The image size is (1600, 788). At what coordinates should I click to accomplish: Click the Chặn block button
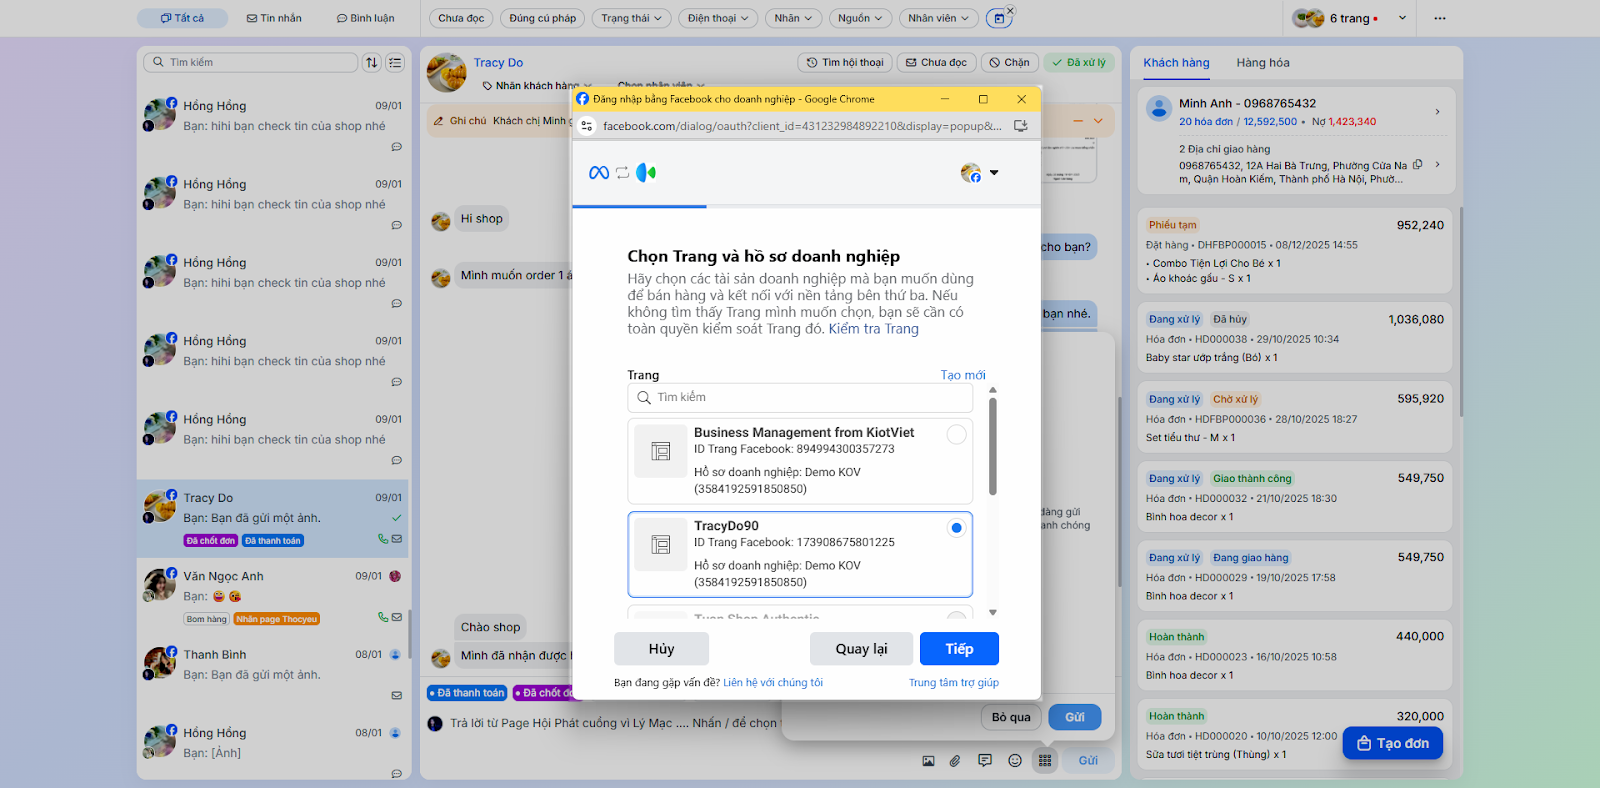tap(1010, 62)
